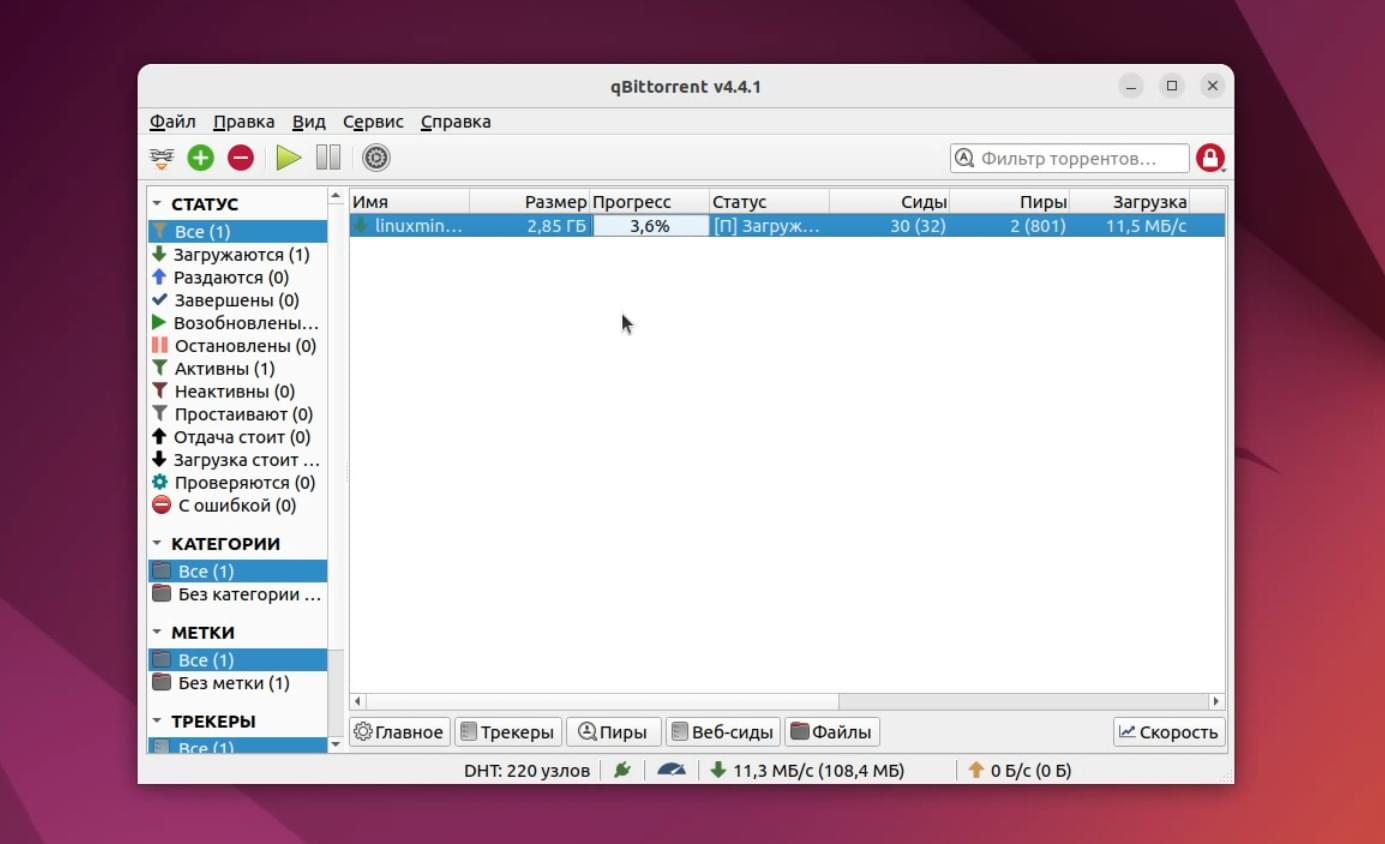Select Без метки (1) filter
The height and width of the screenshot is (844, 1385).
238,683
